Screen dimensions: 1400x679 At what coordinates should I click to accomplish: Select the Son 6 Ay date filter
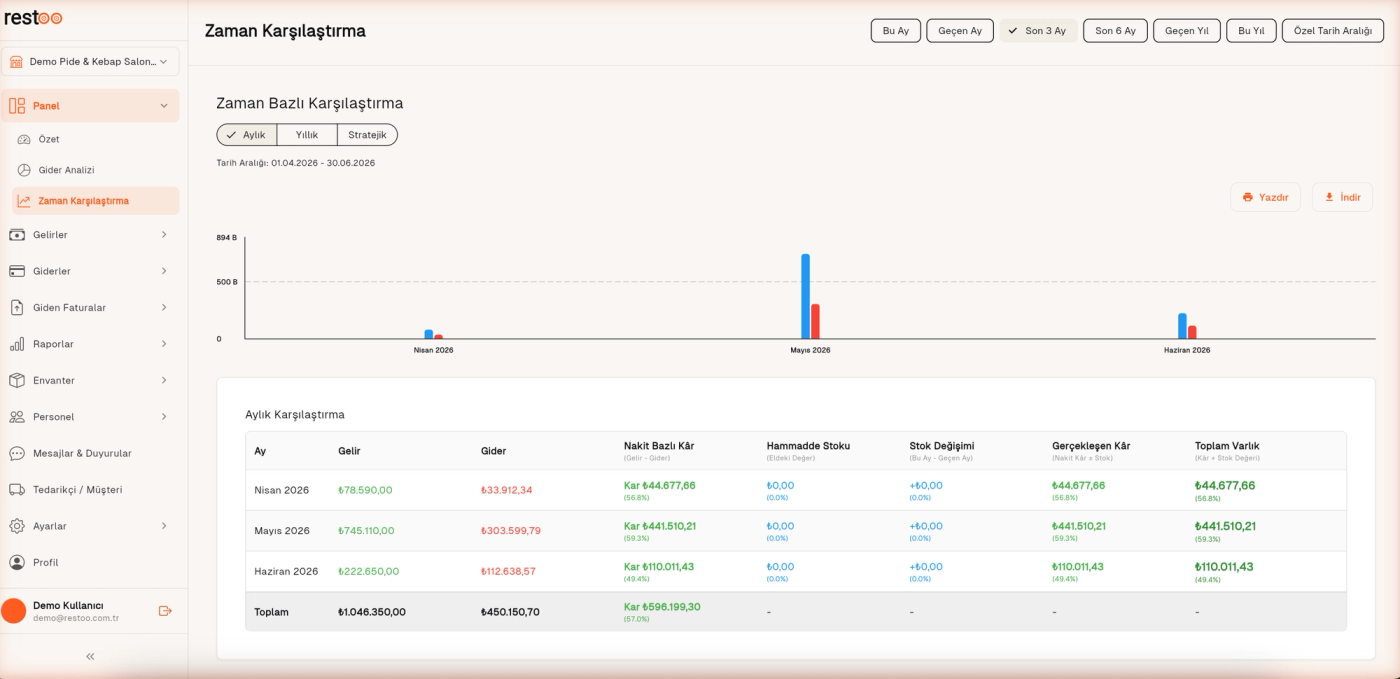[1115, 31]
